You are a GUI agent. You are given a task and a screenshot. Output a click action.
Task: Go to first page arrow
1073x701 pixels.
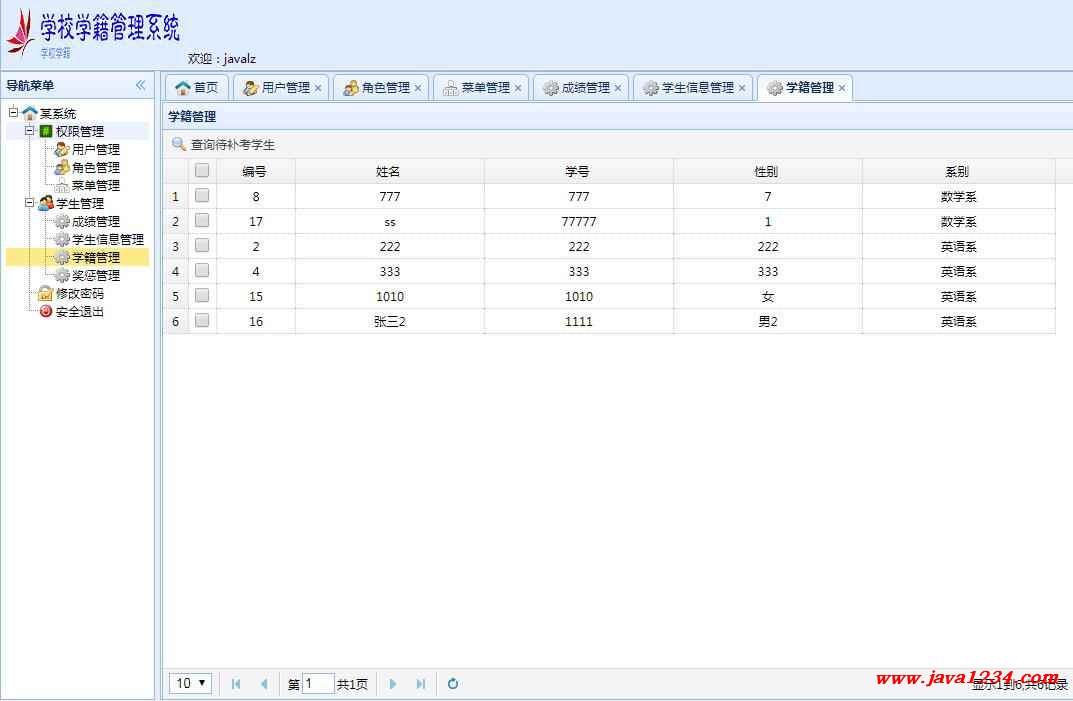[236, 684]
